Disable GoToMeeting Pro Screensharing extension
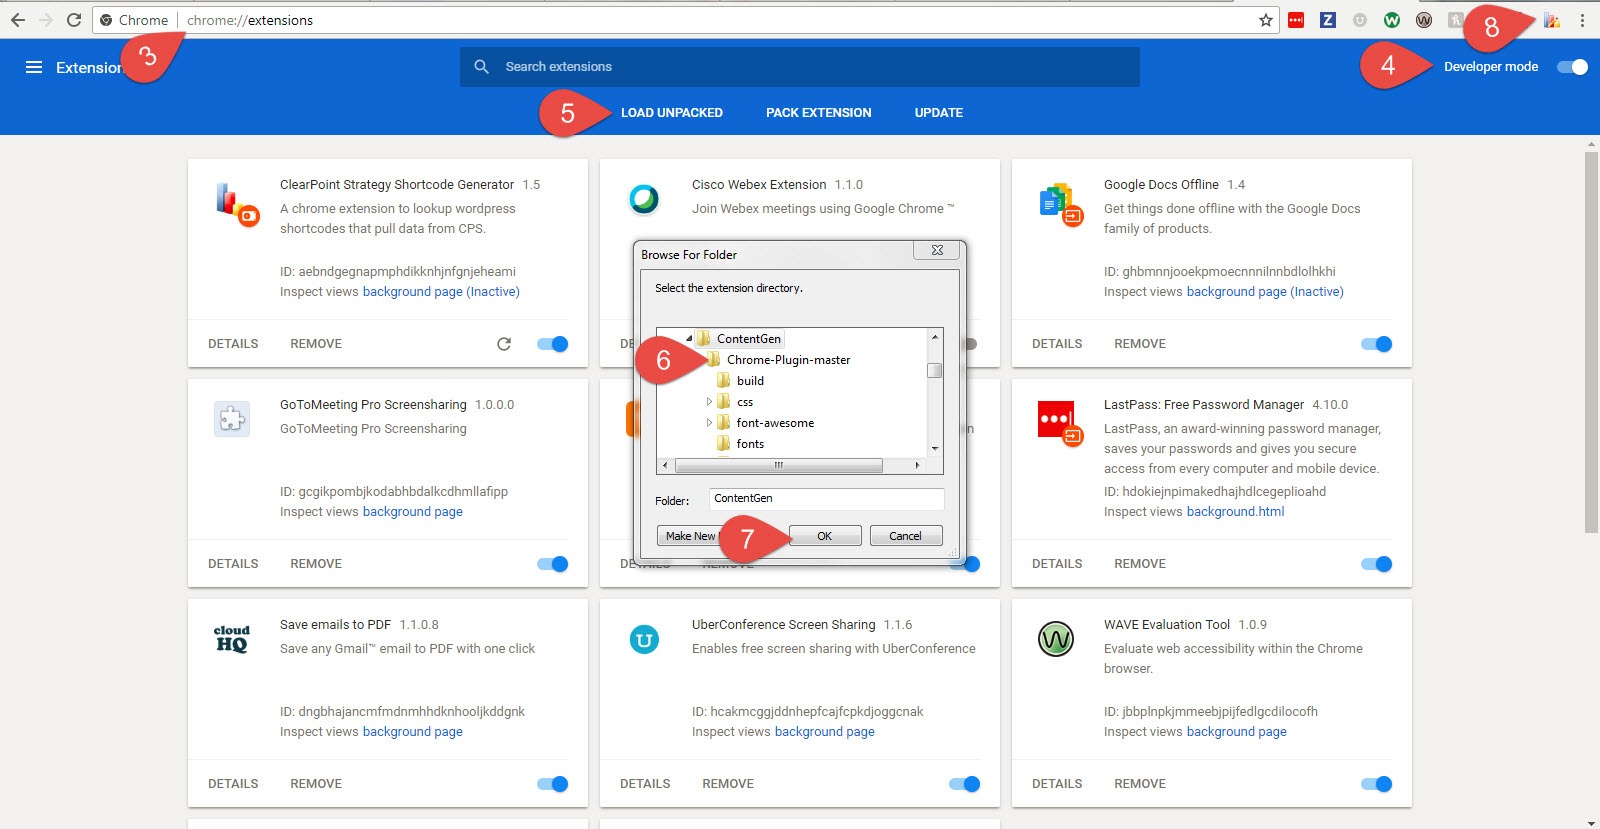The image size is (1600, 829). click(553, 564)
